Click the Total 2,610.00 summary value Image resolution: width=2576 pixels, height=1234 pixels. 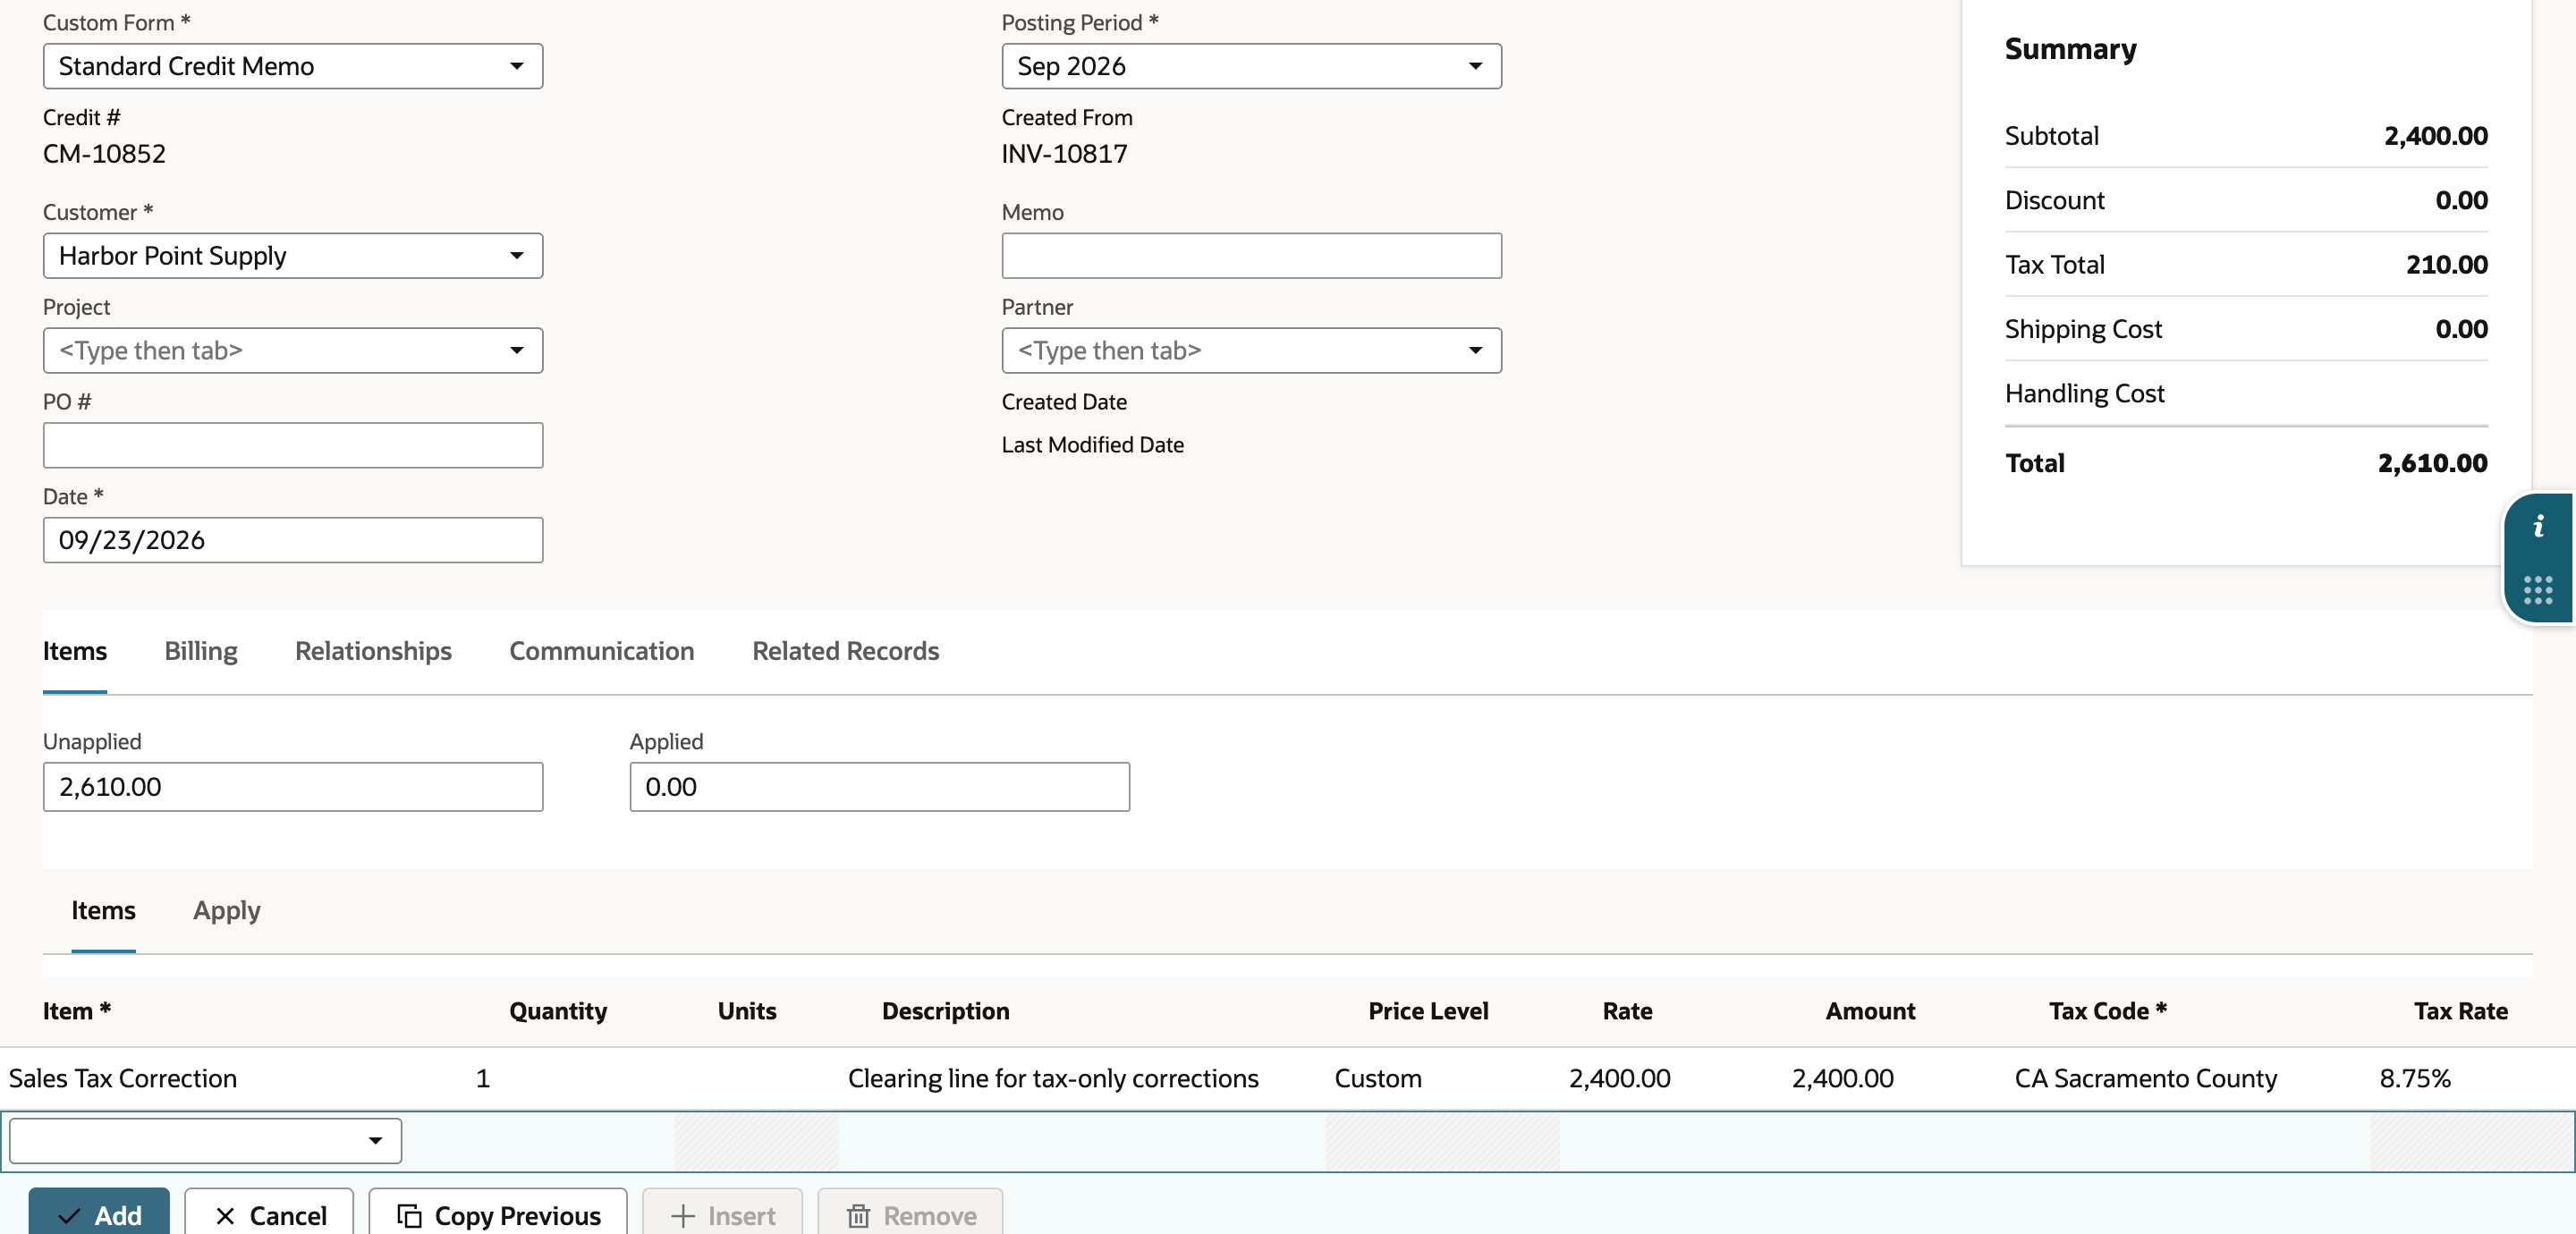click(2432, 463)
